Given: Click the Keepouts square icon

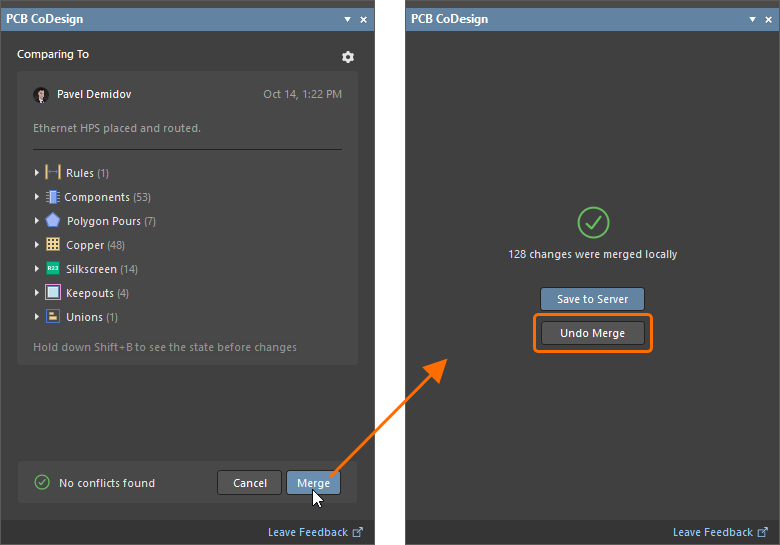Looking at the screenshot, I should [x=53, y=293].
